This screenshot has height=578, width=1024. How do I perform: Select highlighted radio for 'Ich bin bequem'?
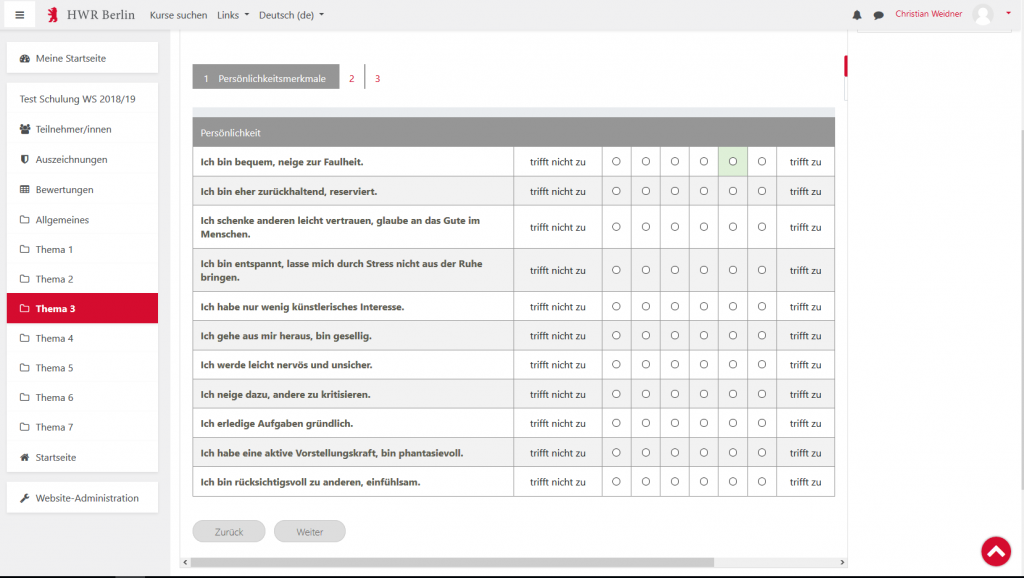[733, 161]
